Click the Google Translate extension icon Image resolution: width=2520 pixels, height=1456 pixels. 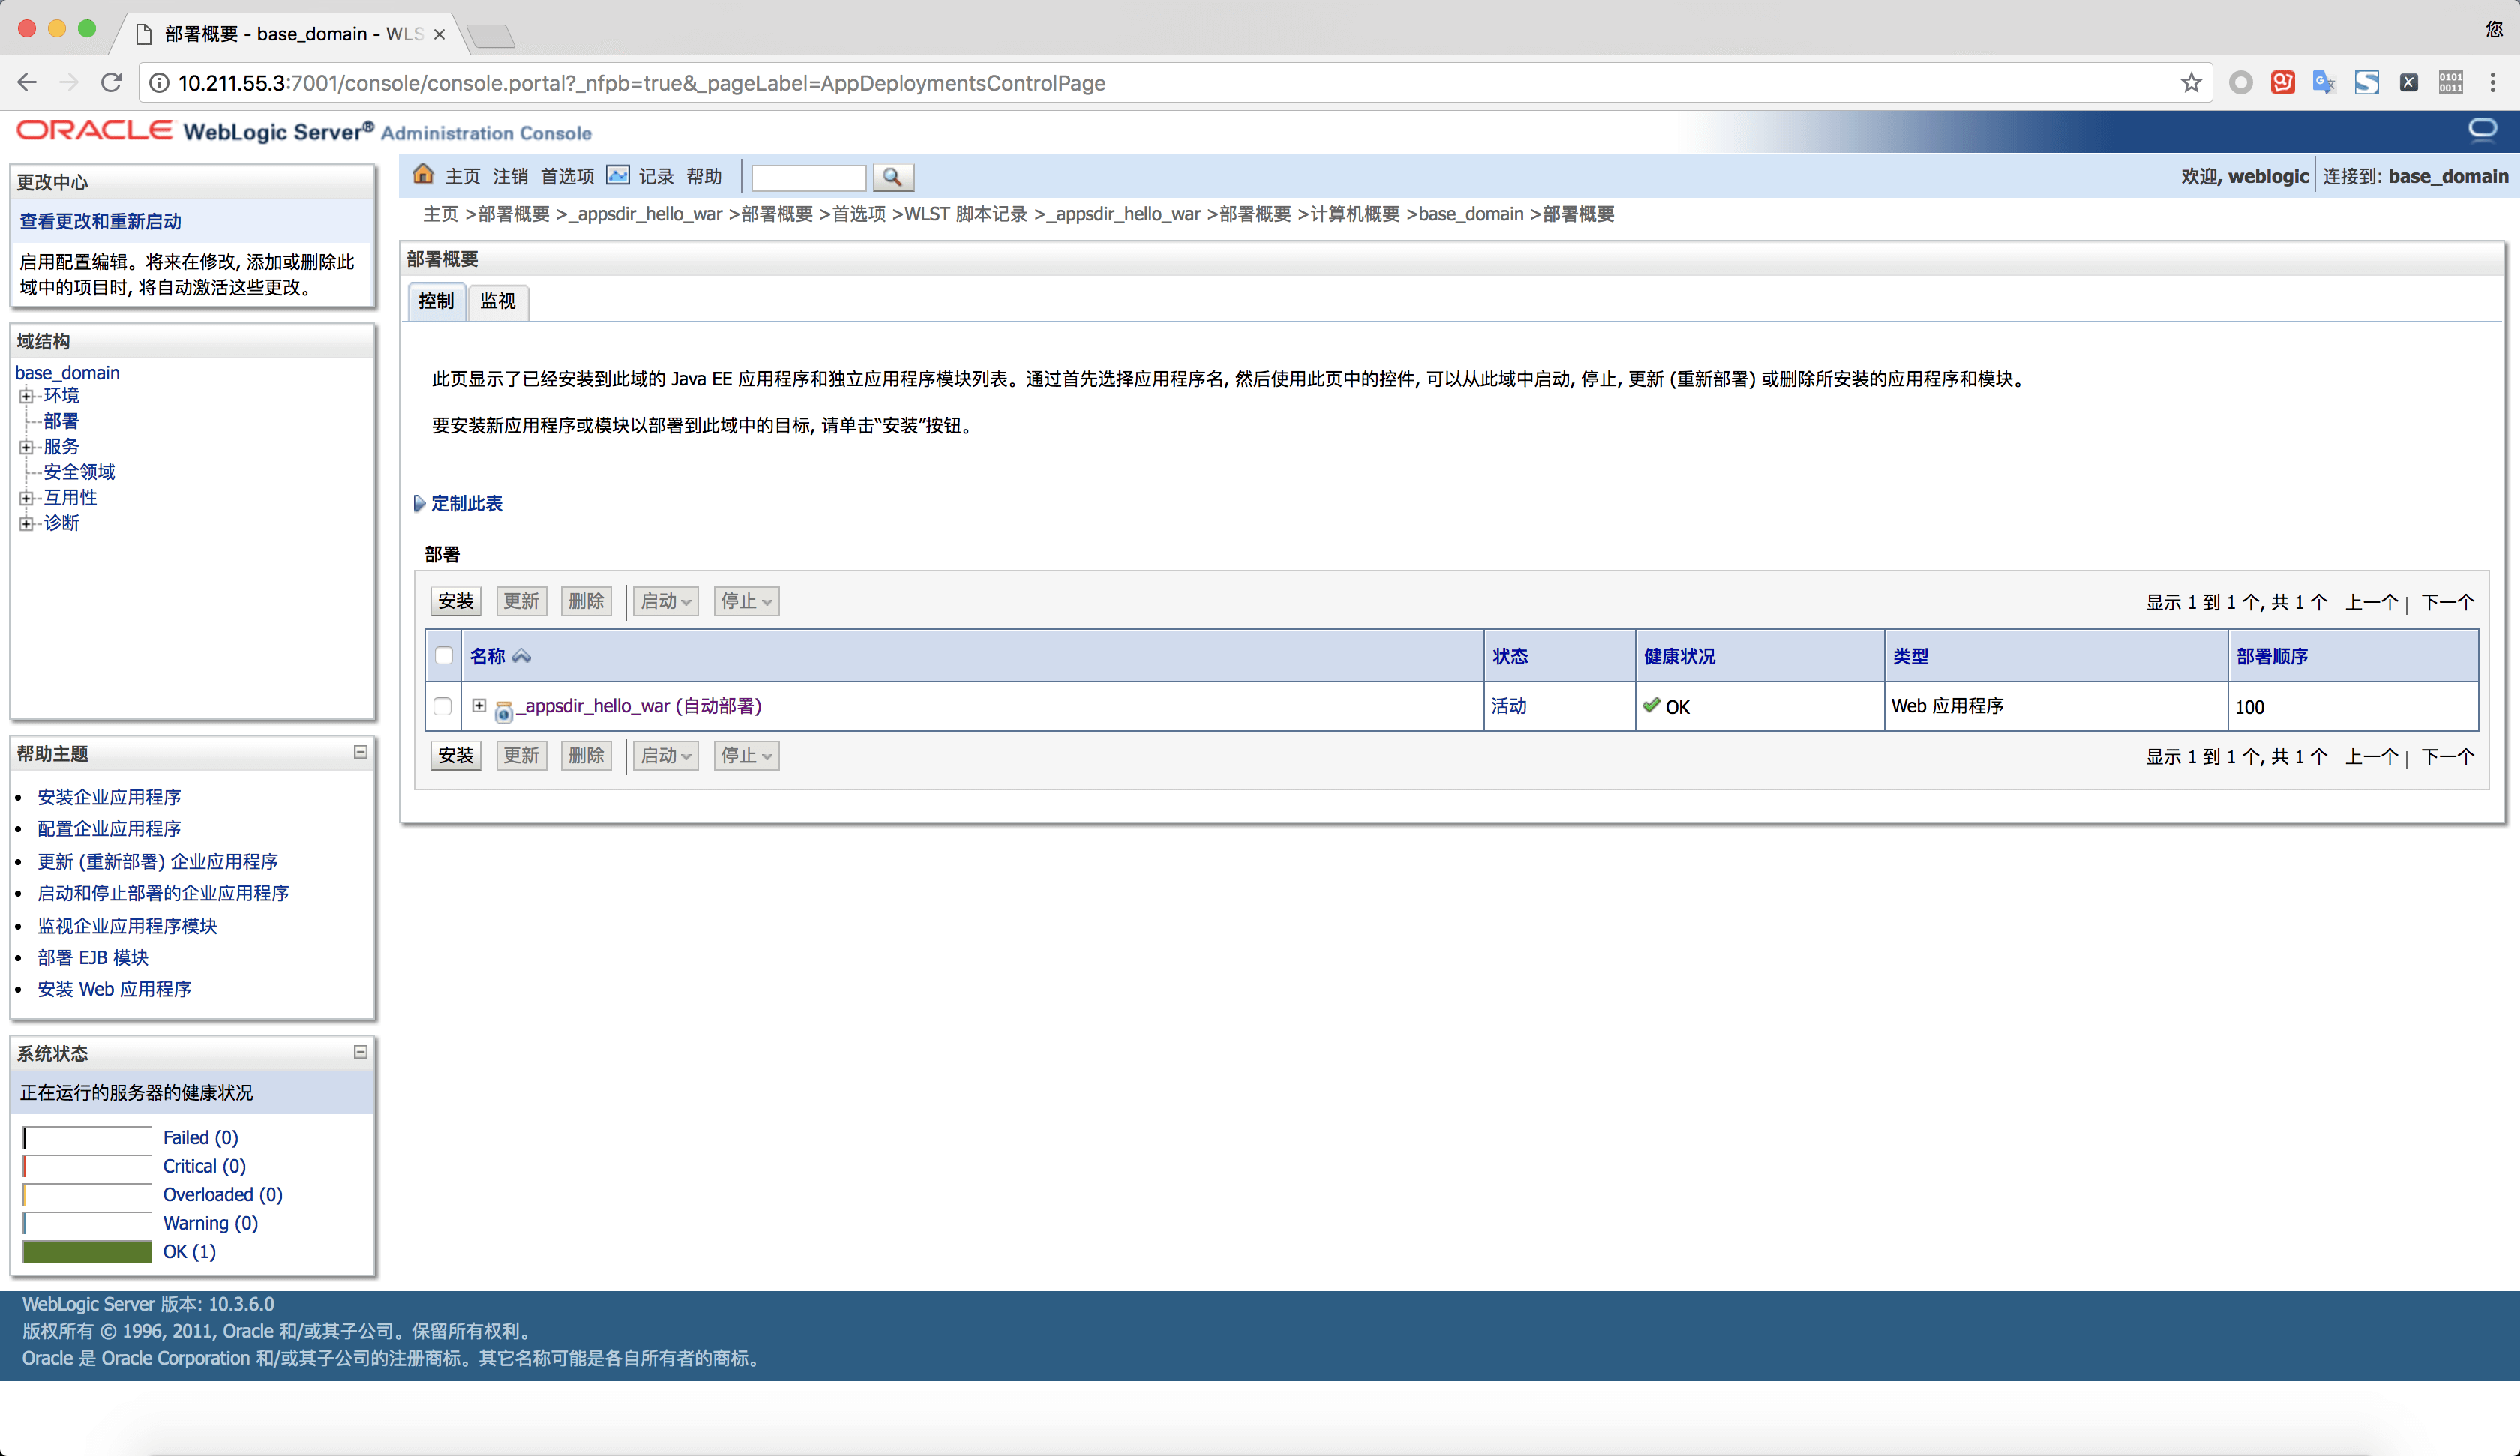2323,83
